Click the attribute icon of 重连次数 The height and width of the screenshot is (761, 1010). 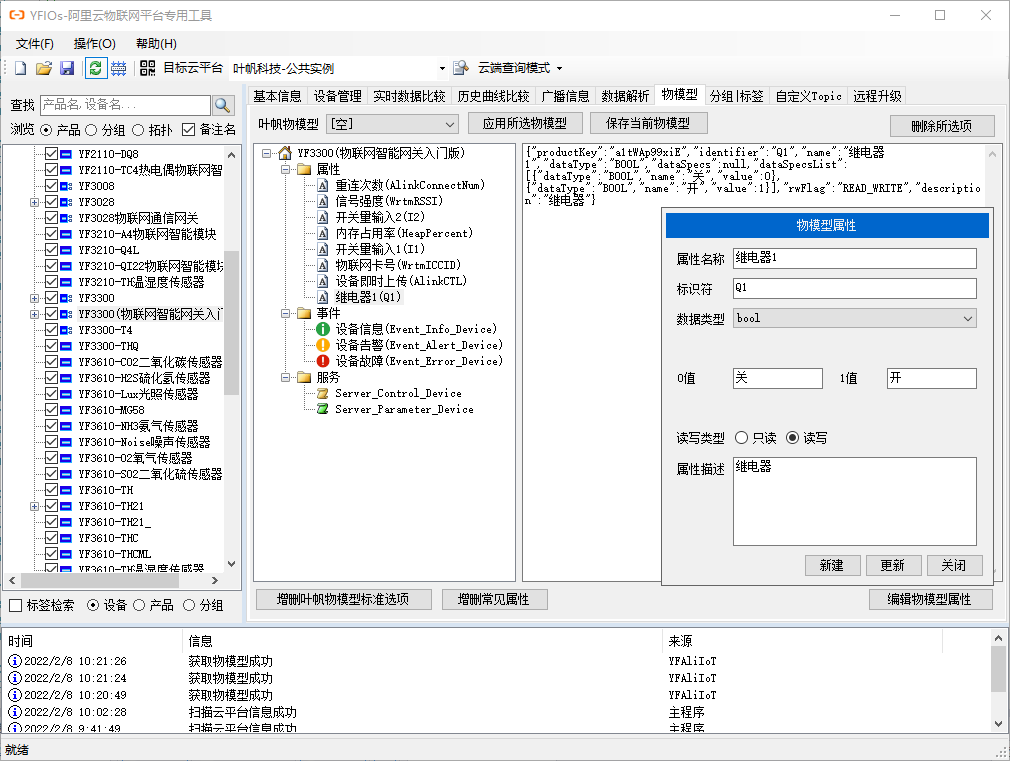323,186
